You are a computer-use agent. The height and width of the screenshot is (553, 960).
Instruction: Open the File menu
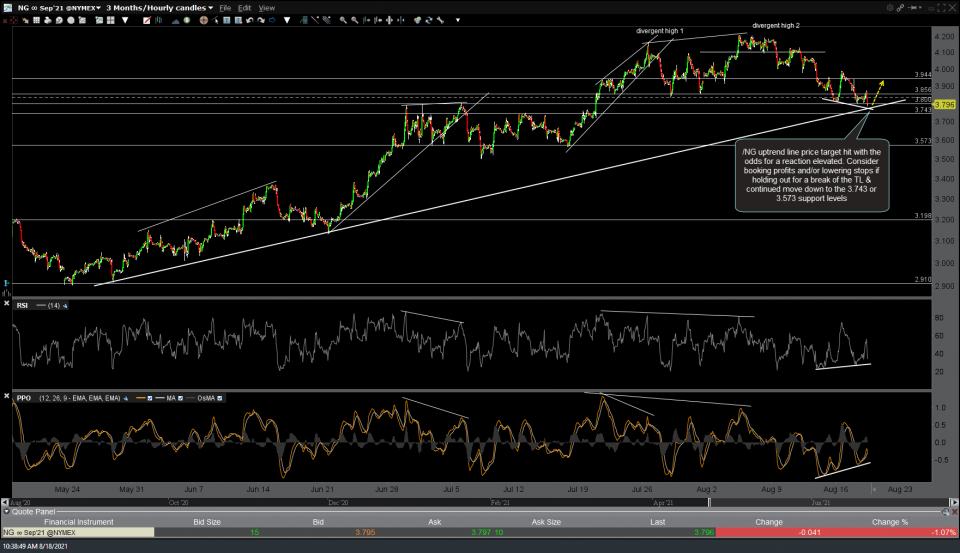(223, 7)
